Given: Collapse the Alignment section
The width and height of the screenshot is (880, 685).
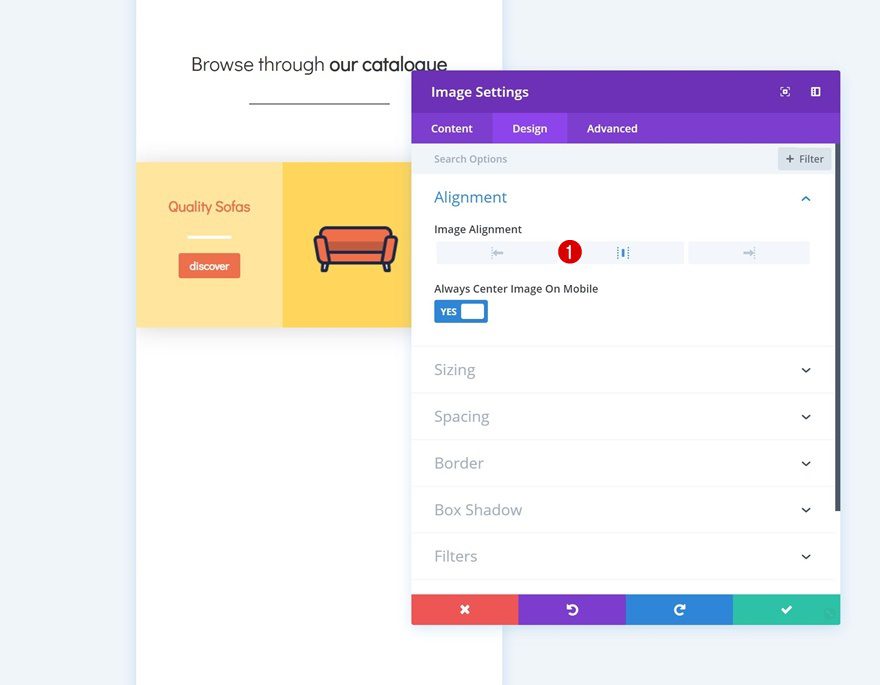Looking at the screenshot, I should pyautogui.click(x=806, y=198).
